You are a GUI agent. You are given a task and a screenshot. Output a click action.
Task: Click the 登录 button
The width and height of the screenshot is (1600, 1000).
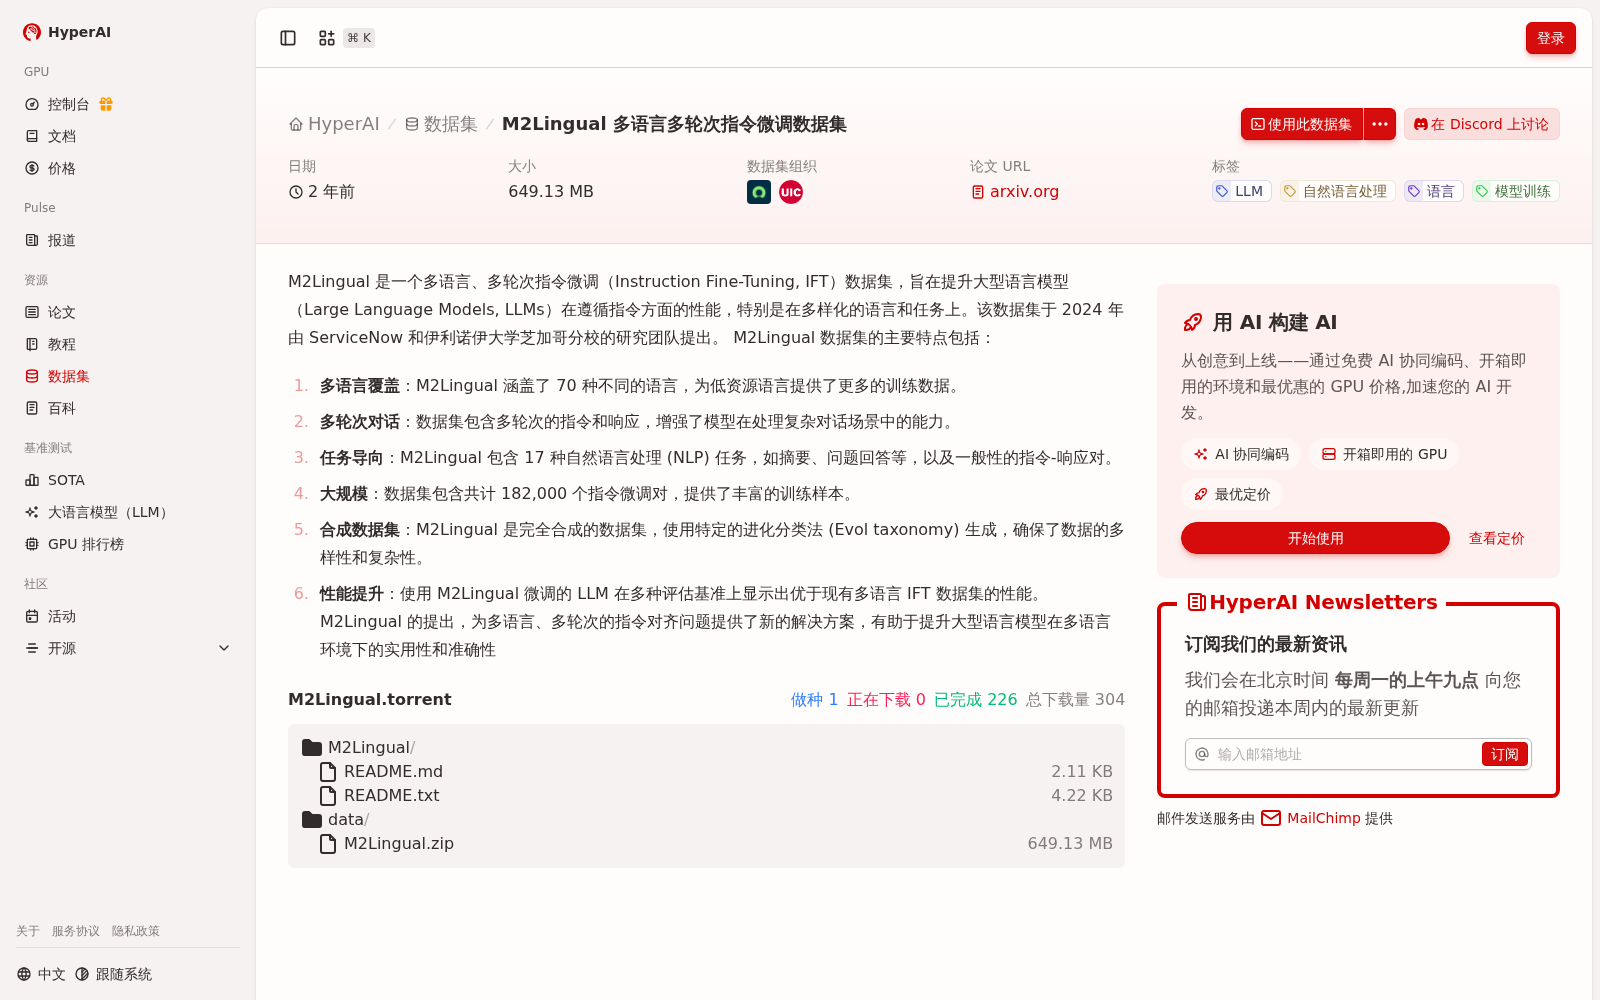(x=1550, y=38)
